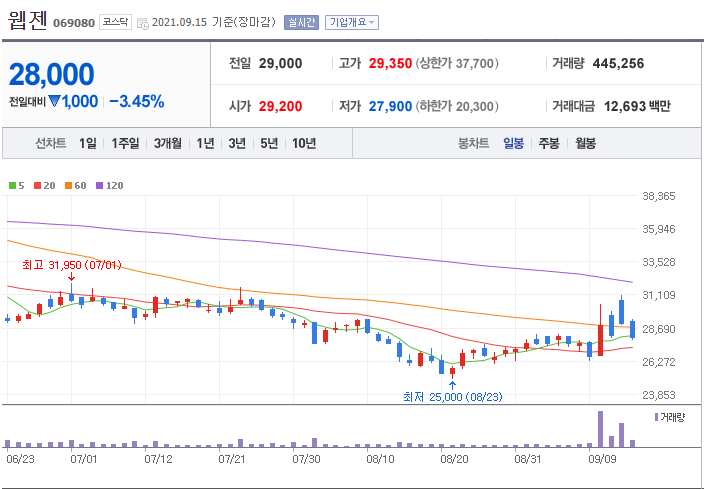The image size is (704, 489).
Task: Click the 최고 31,950 (07/01) marker label
Action: tap(72, 265)
